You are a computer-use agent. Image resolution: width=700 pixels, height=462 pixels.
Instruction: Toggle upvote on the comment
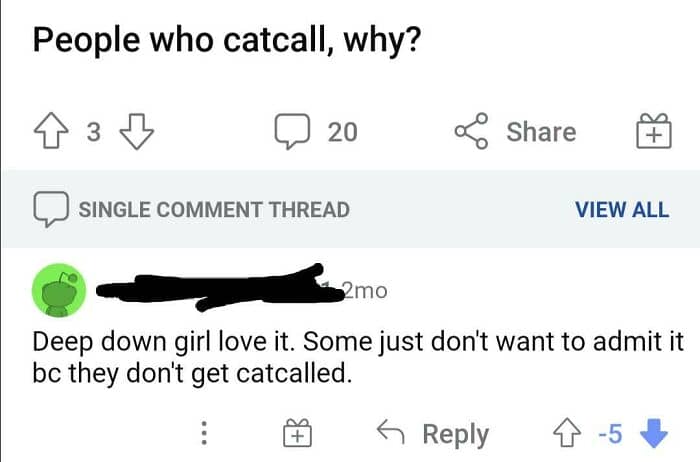(x=568, y=433)
